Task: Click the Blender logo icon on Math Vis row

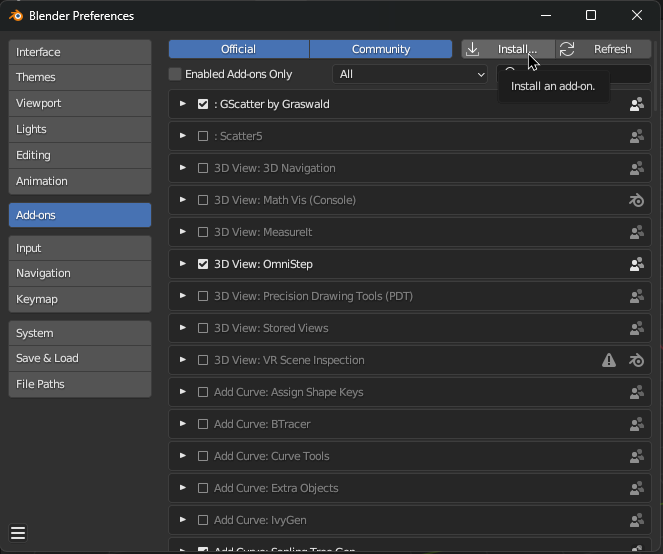Action: [636, 200]
